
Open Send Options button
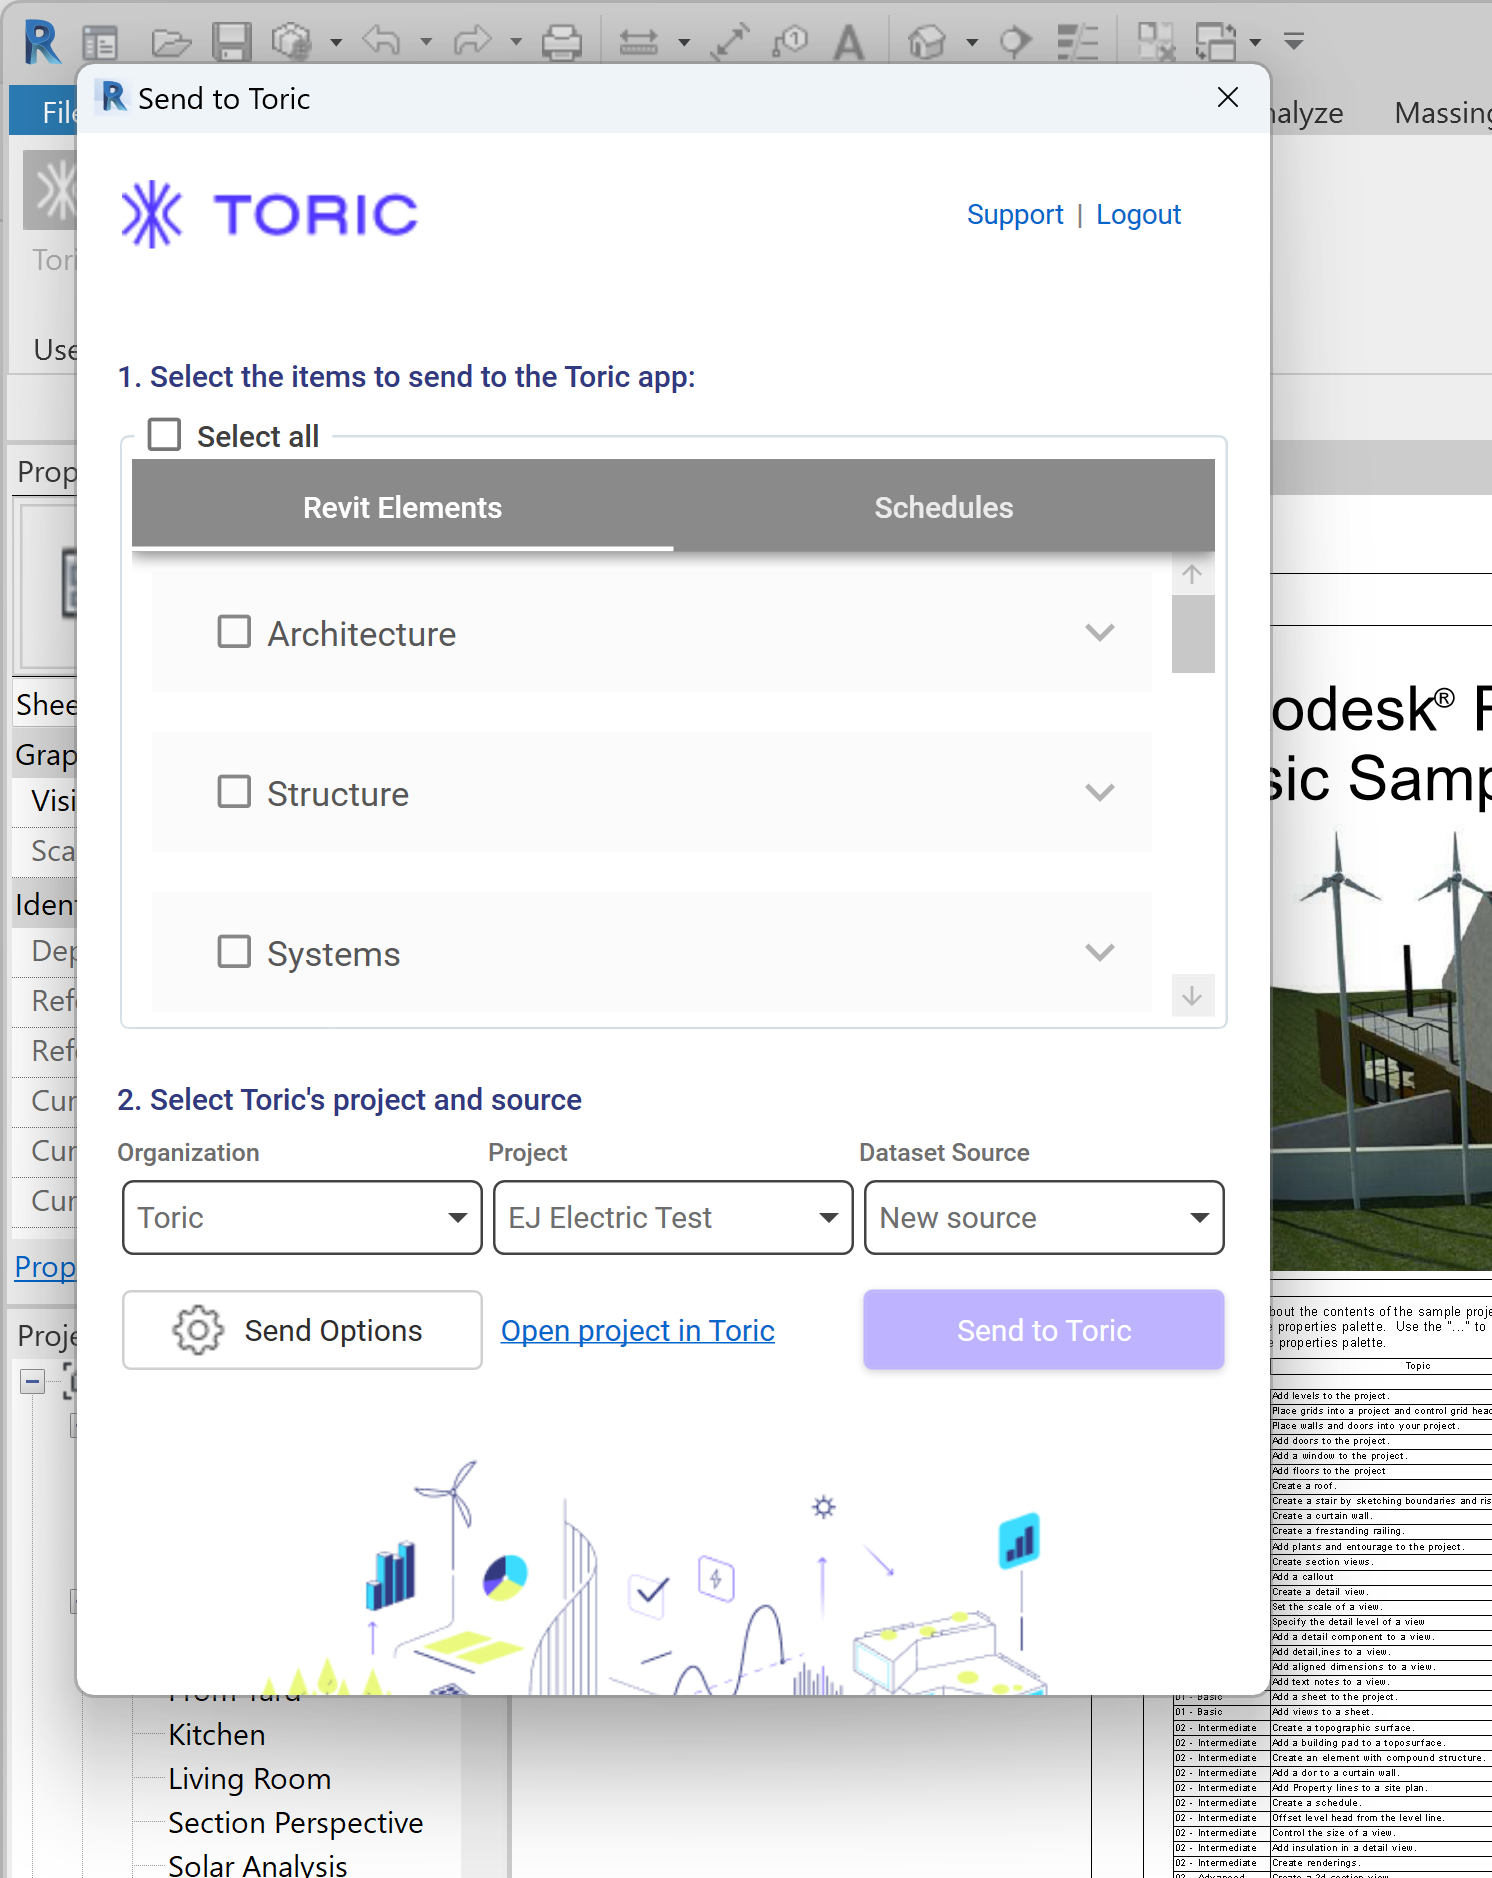(x=302, y=1330)
